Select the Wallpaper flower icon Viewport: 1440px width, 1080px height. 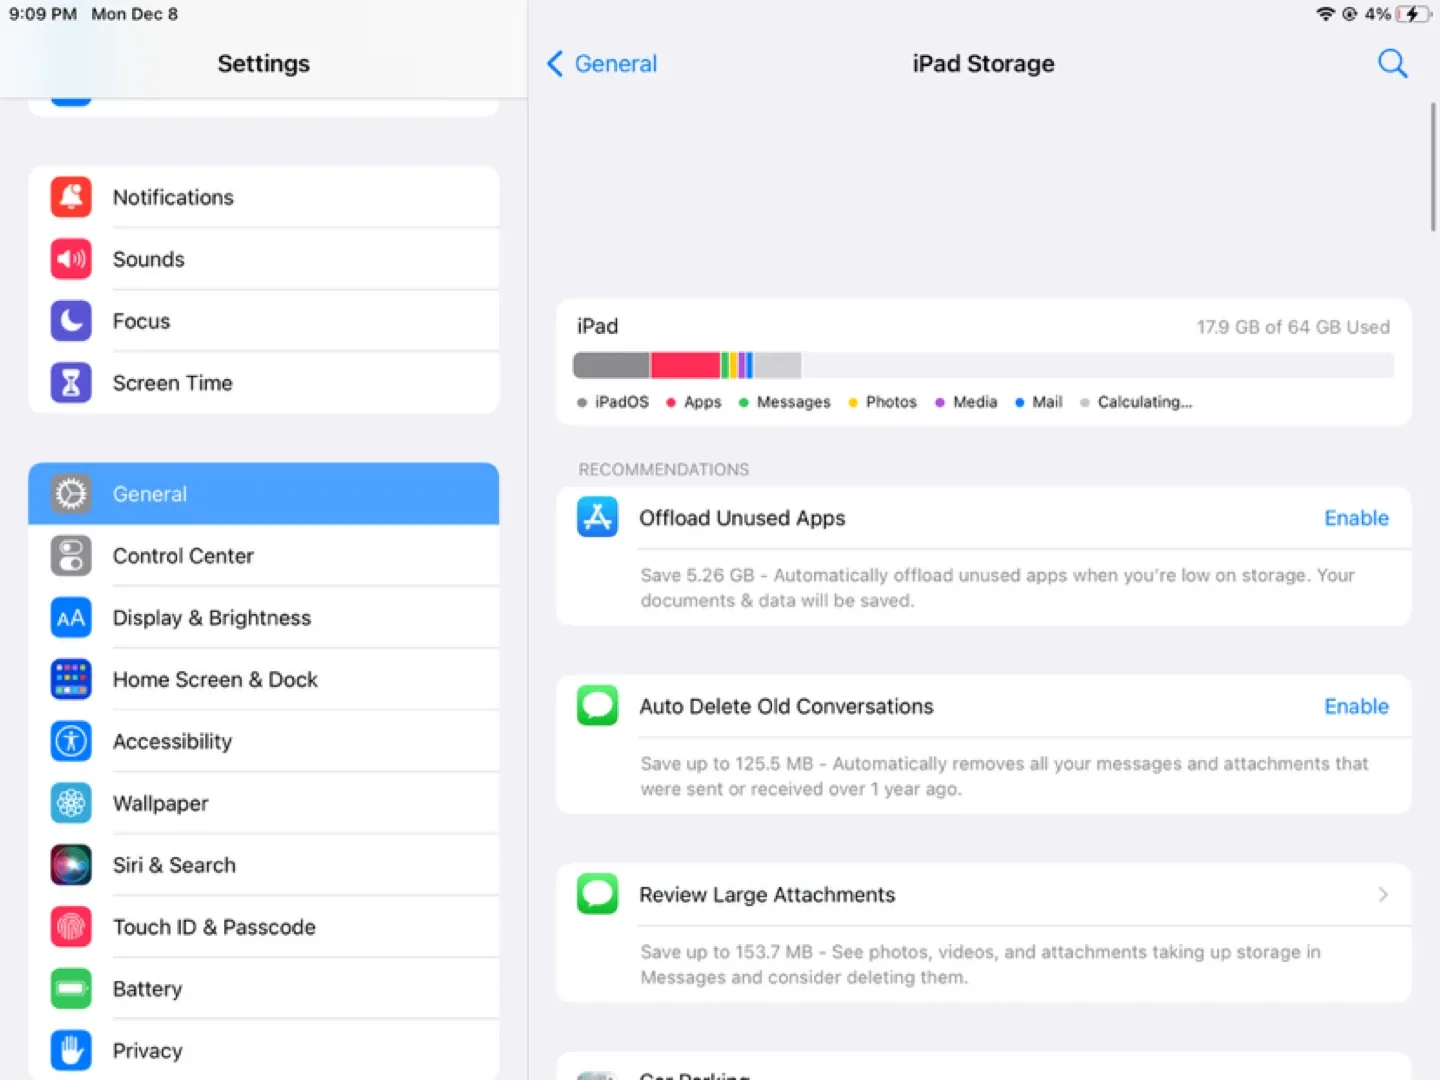70,803
